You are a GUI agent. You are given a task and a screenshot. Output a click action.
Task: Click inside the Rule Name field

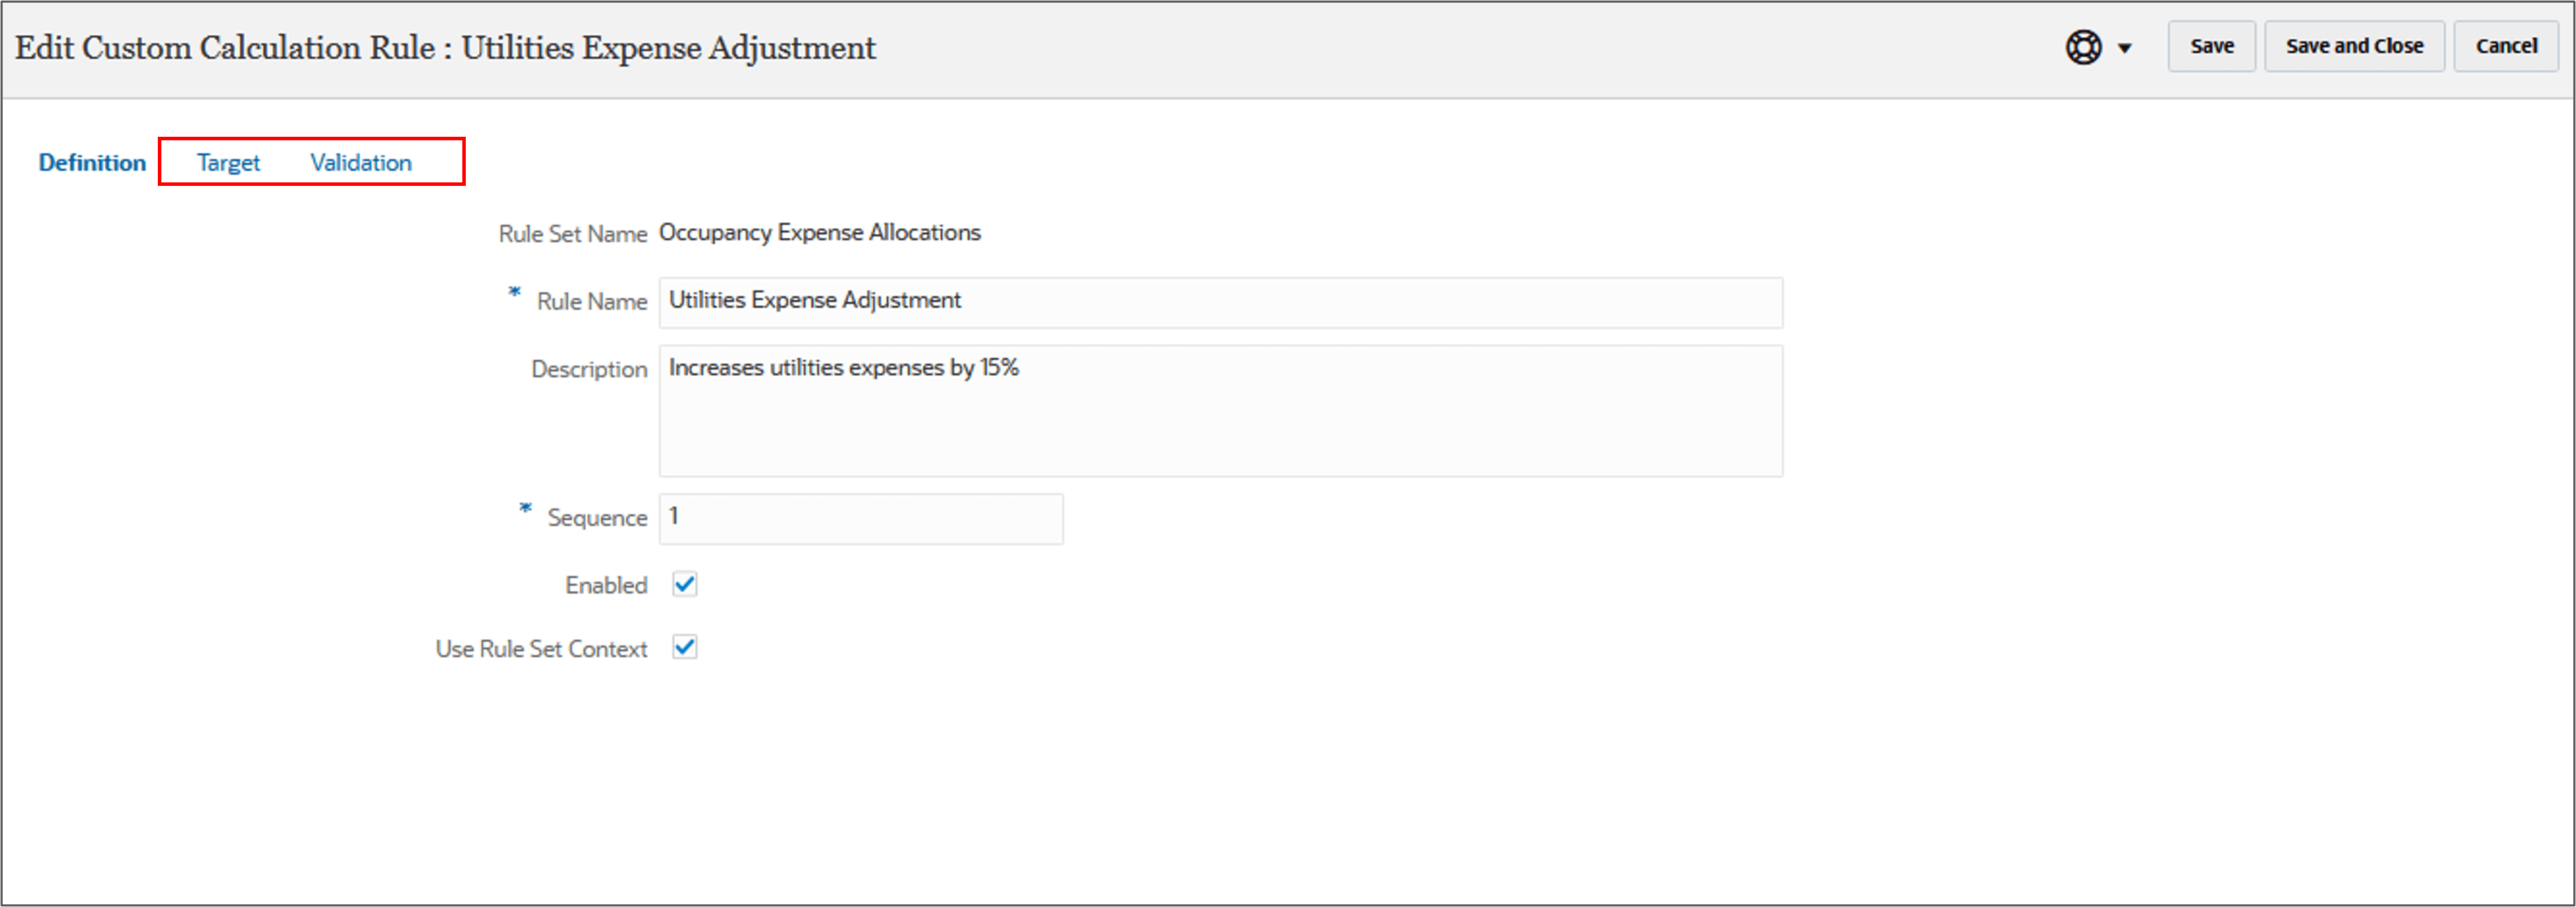click(x=1220, y=302)
